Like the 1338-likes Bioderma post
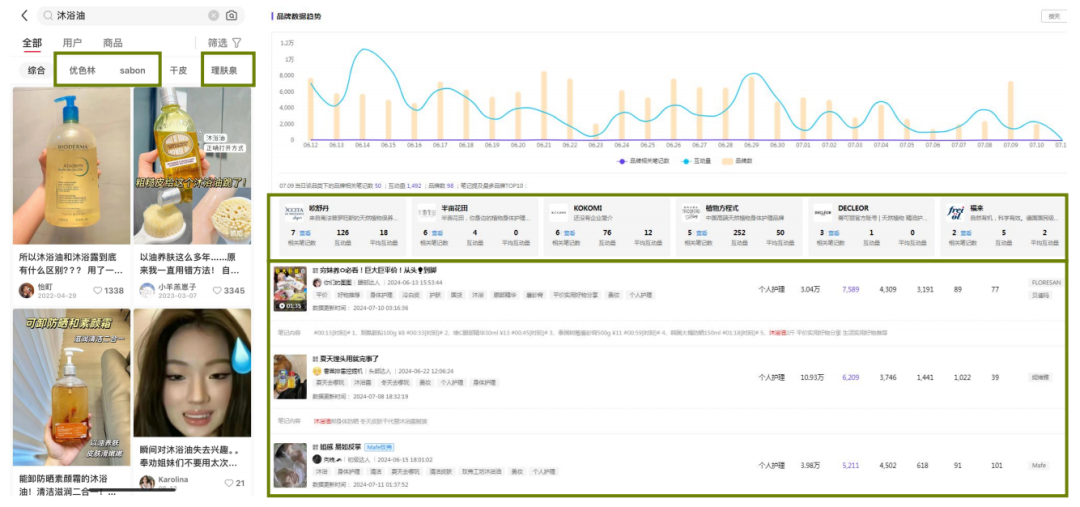The width and height of the screenshot is (1080, 507). click(98, 291)
